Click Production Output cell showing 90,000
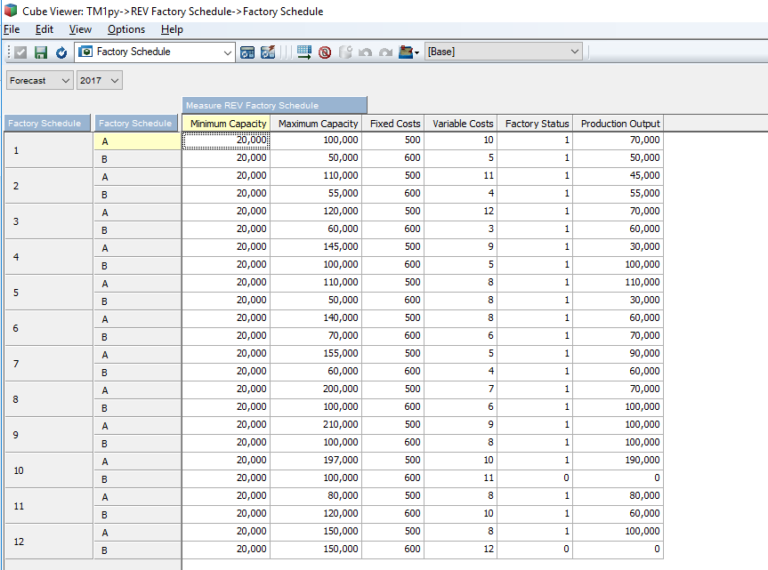Viewport: 768px width, 570px height. 618,354
